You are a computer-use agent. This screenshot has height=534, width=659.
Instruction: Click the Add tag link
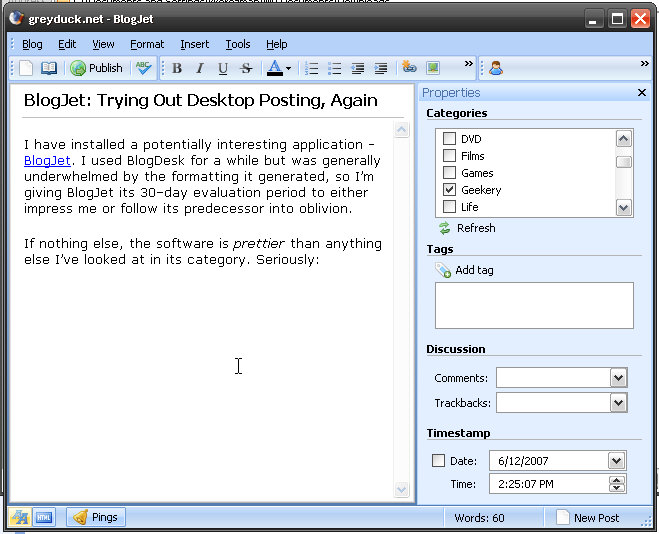click(x=464, y=270)
